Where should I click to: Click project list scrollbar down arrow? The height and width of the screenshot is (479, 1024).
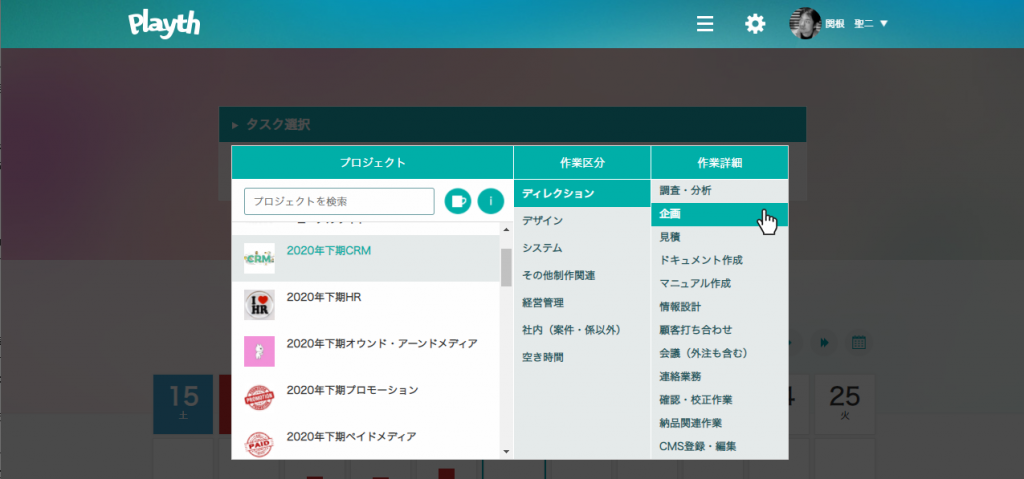(x=506, y=452)
